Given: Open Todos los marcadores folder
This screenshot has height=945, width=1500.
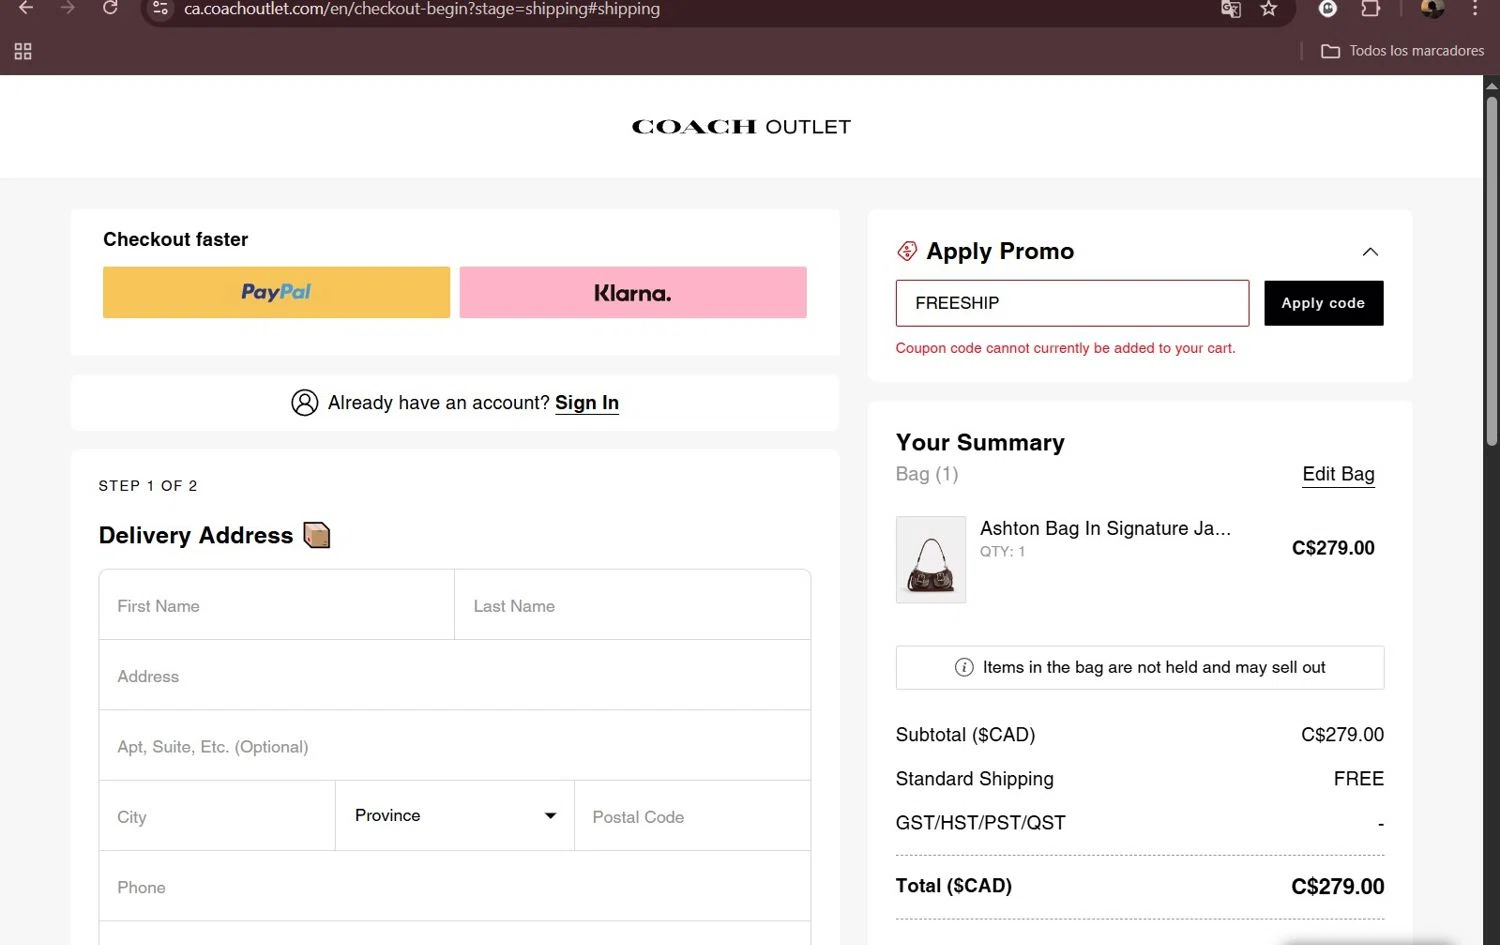Looking at the screenshot, I should (x=1402, y=51).
